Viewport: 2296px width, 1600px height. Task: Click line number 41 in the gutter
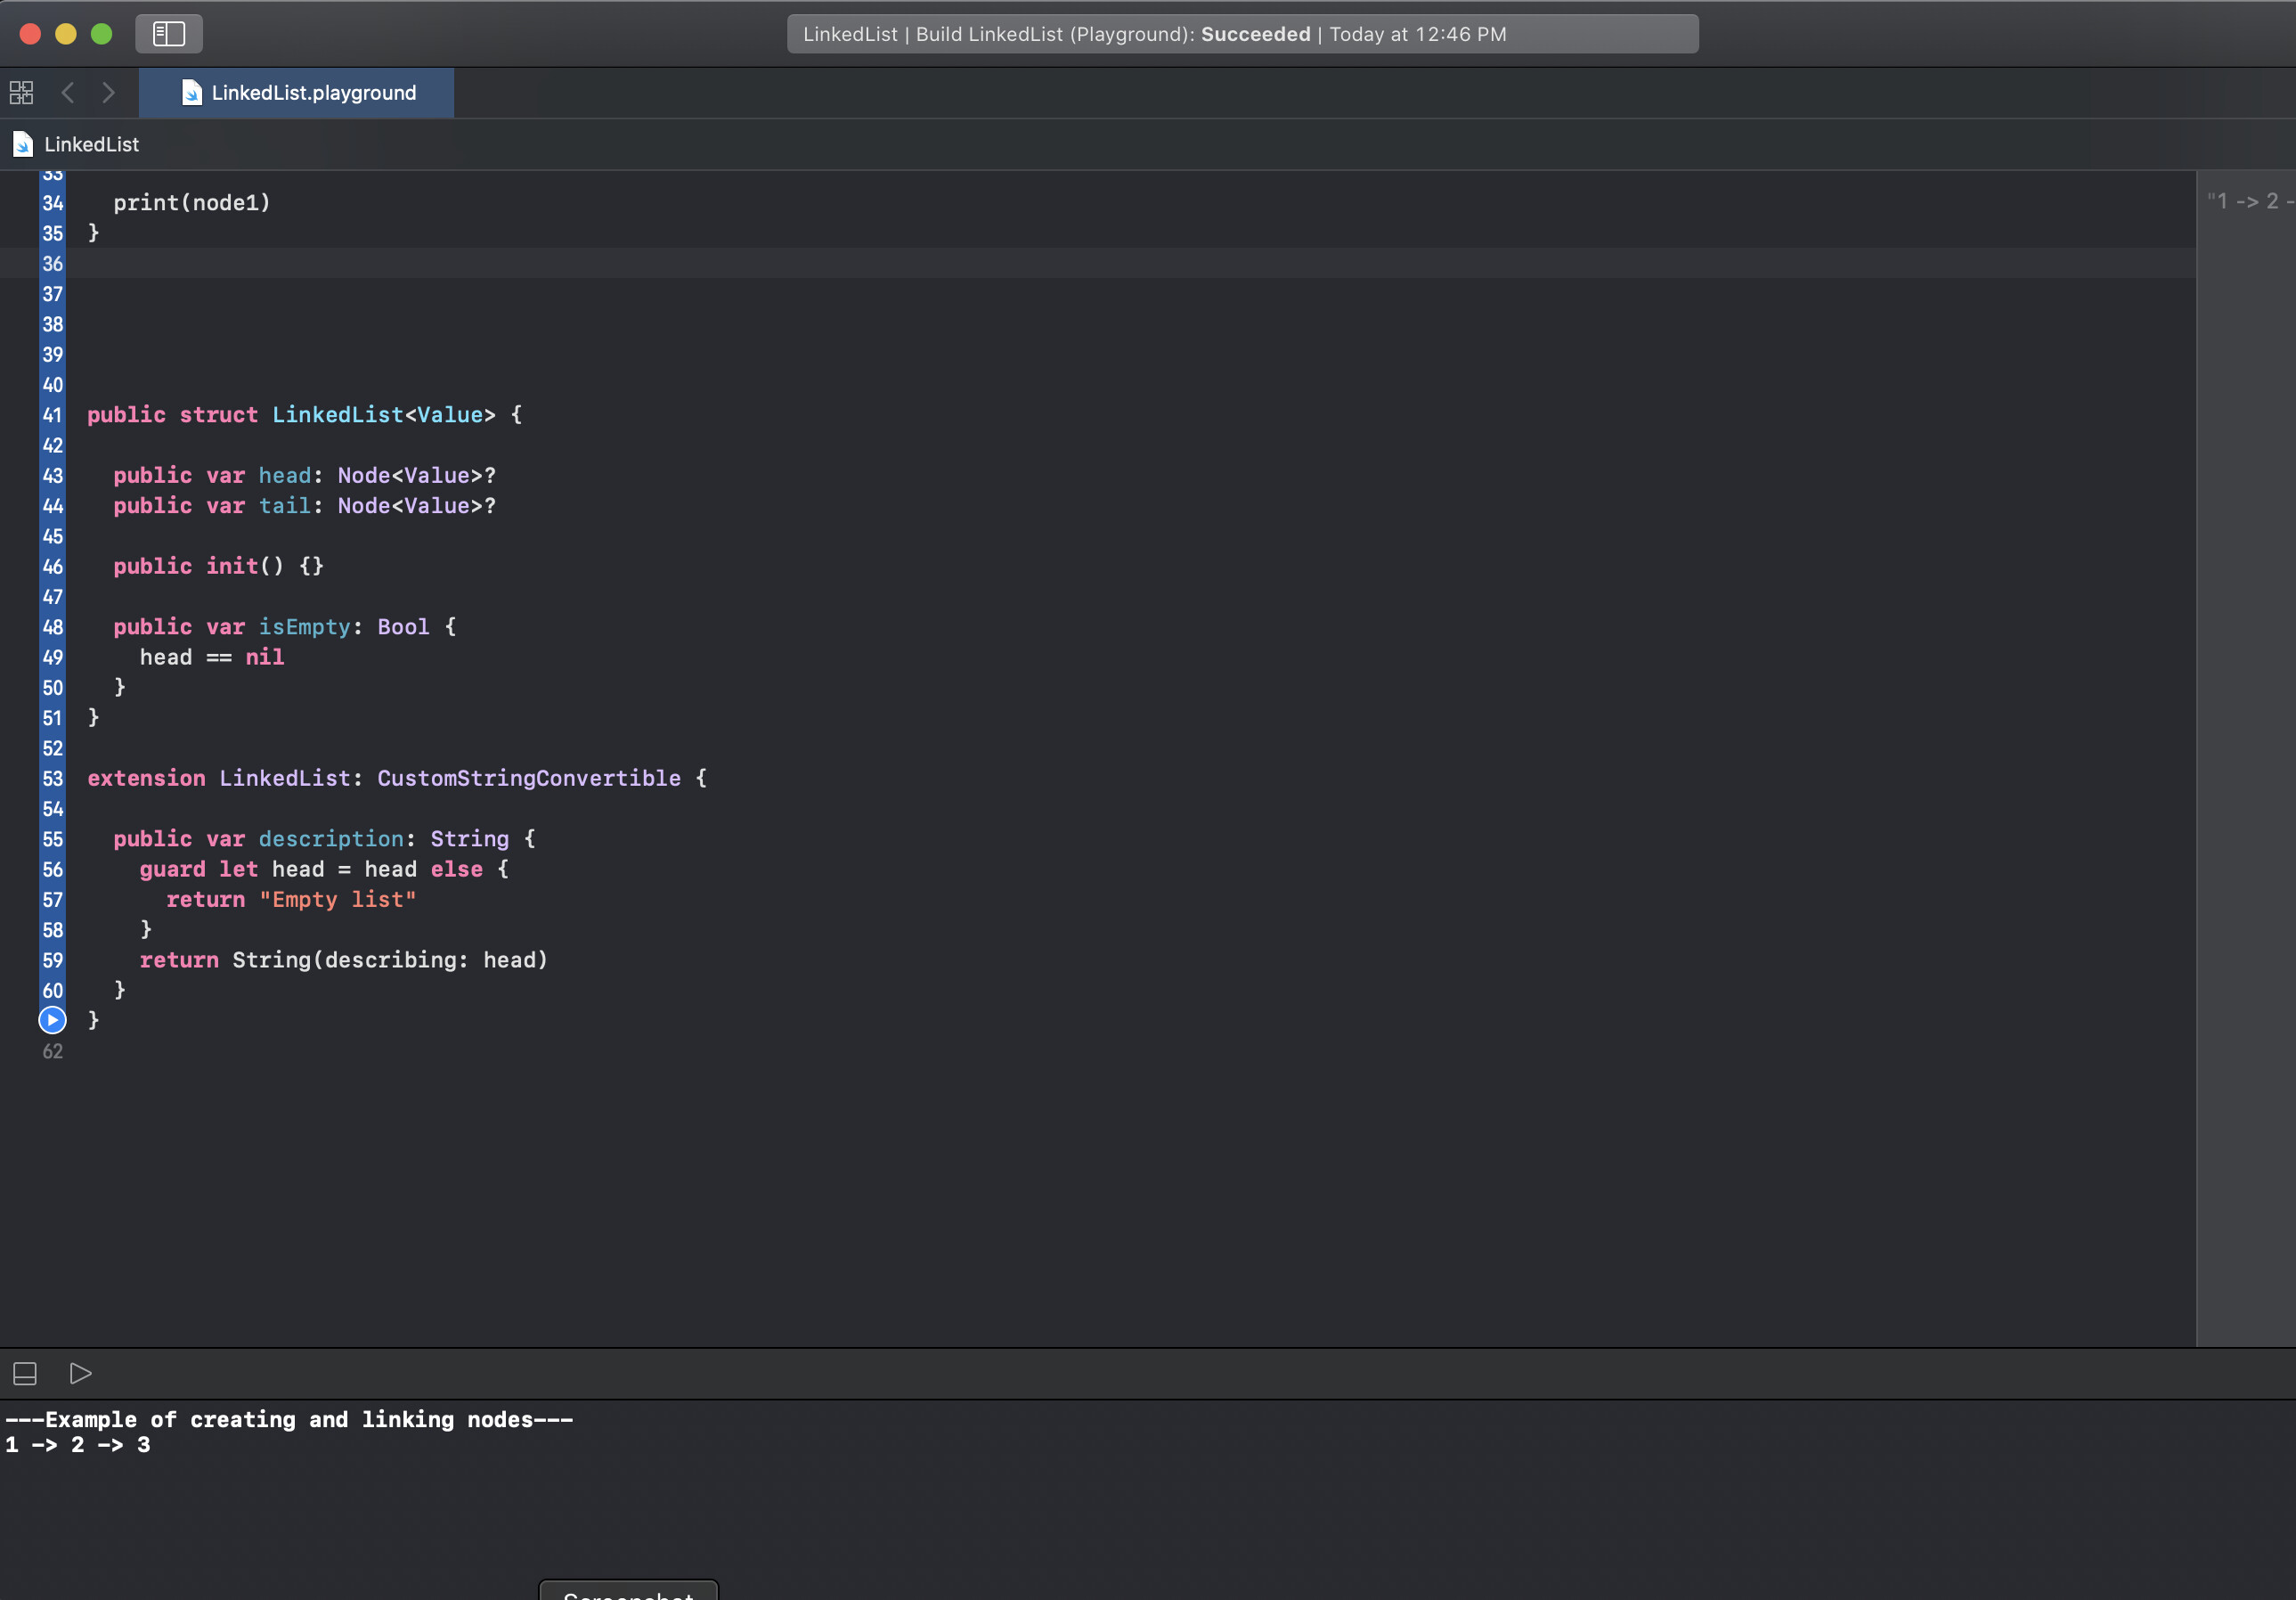[52, 415]
